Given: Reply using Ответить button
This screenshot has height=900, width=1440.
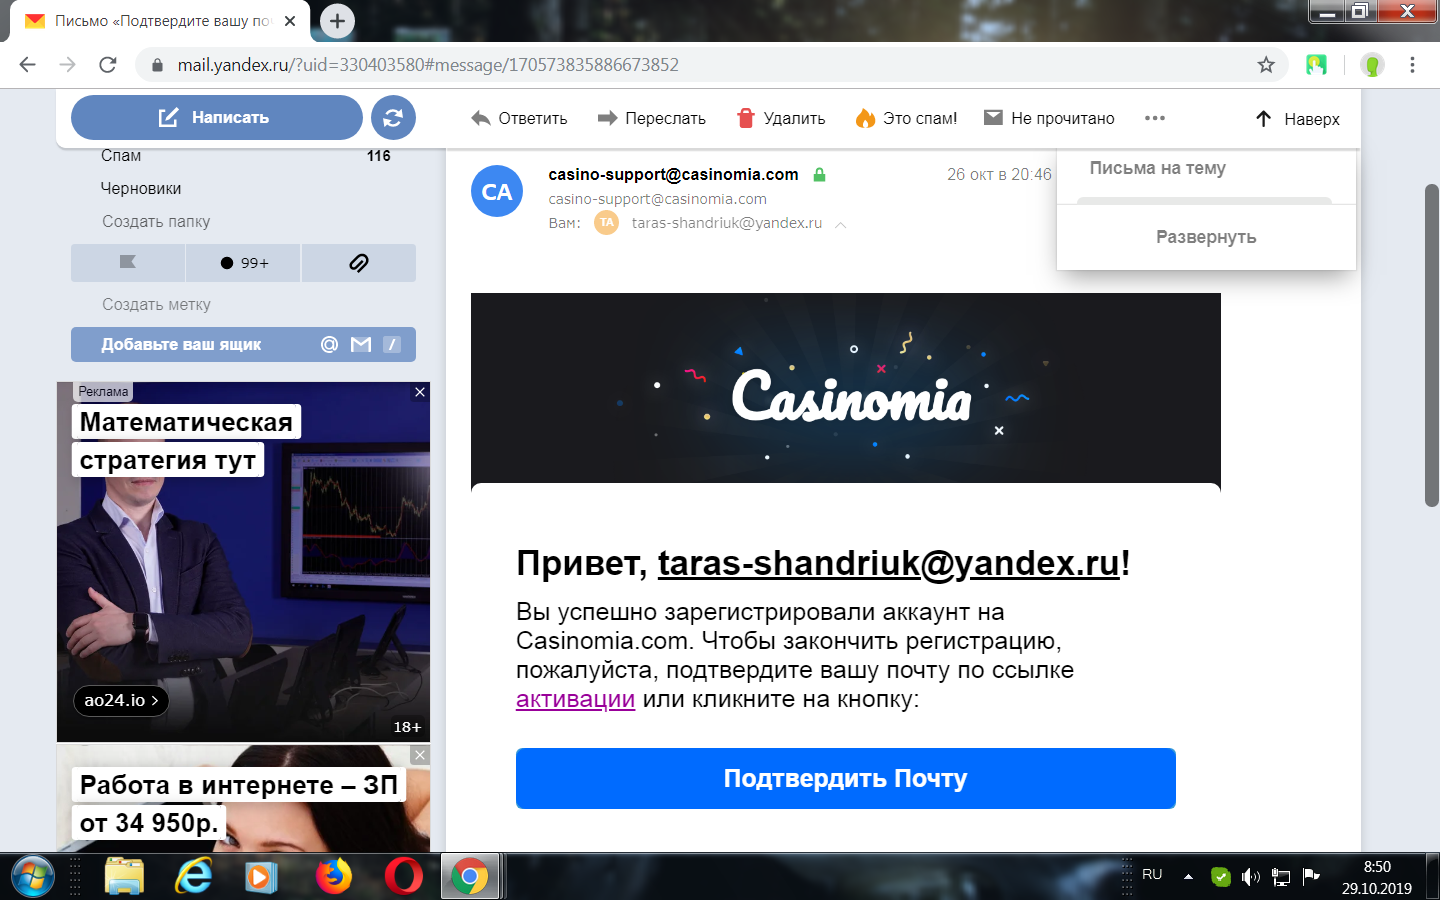Looking at the screenshot, I should (519, 118).
